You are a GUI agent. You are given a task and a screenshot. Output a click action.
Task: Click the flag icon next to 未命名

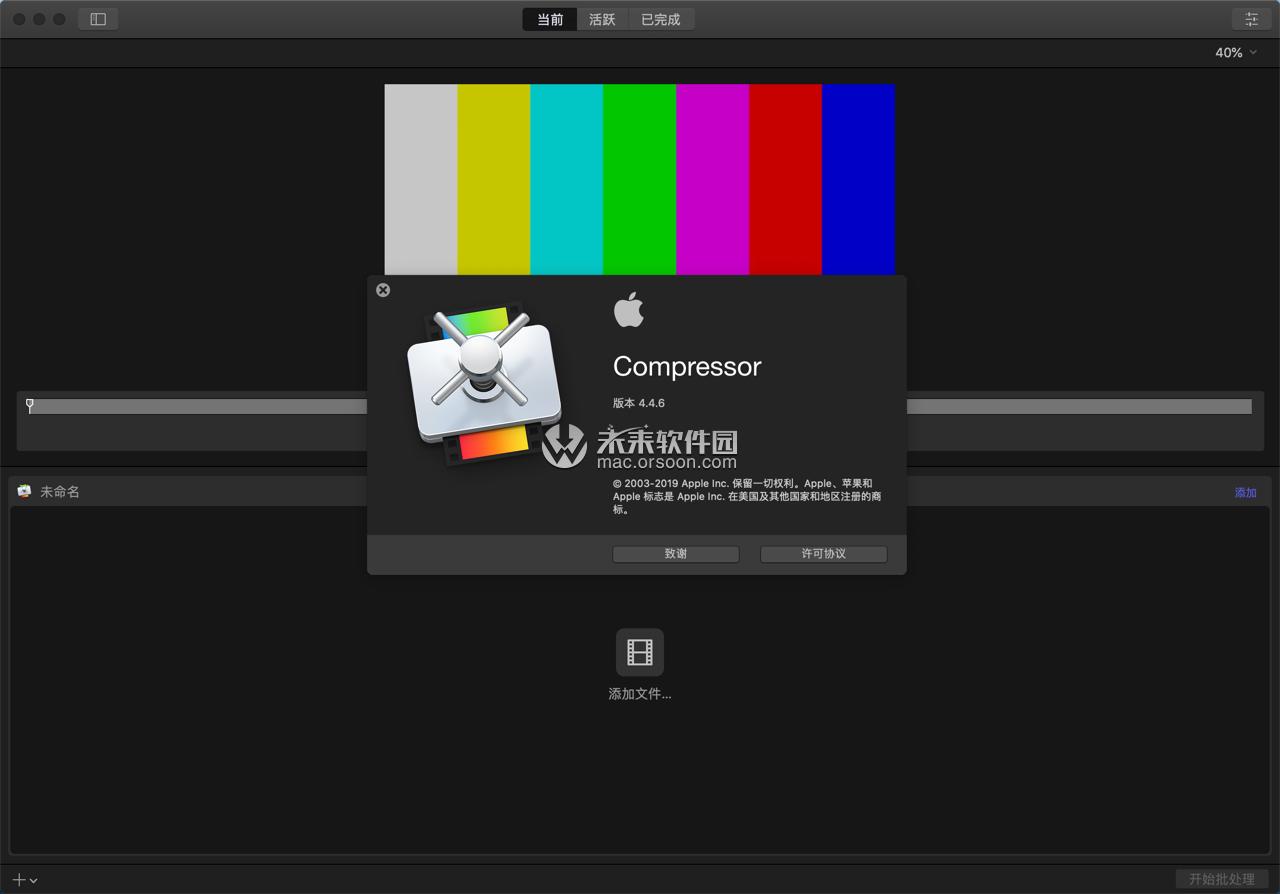tap(22, 491)
